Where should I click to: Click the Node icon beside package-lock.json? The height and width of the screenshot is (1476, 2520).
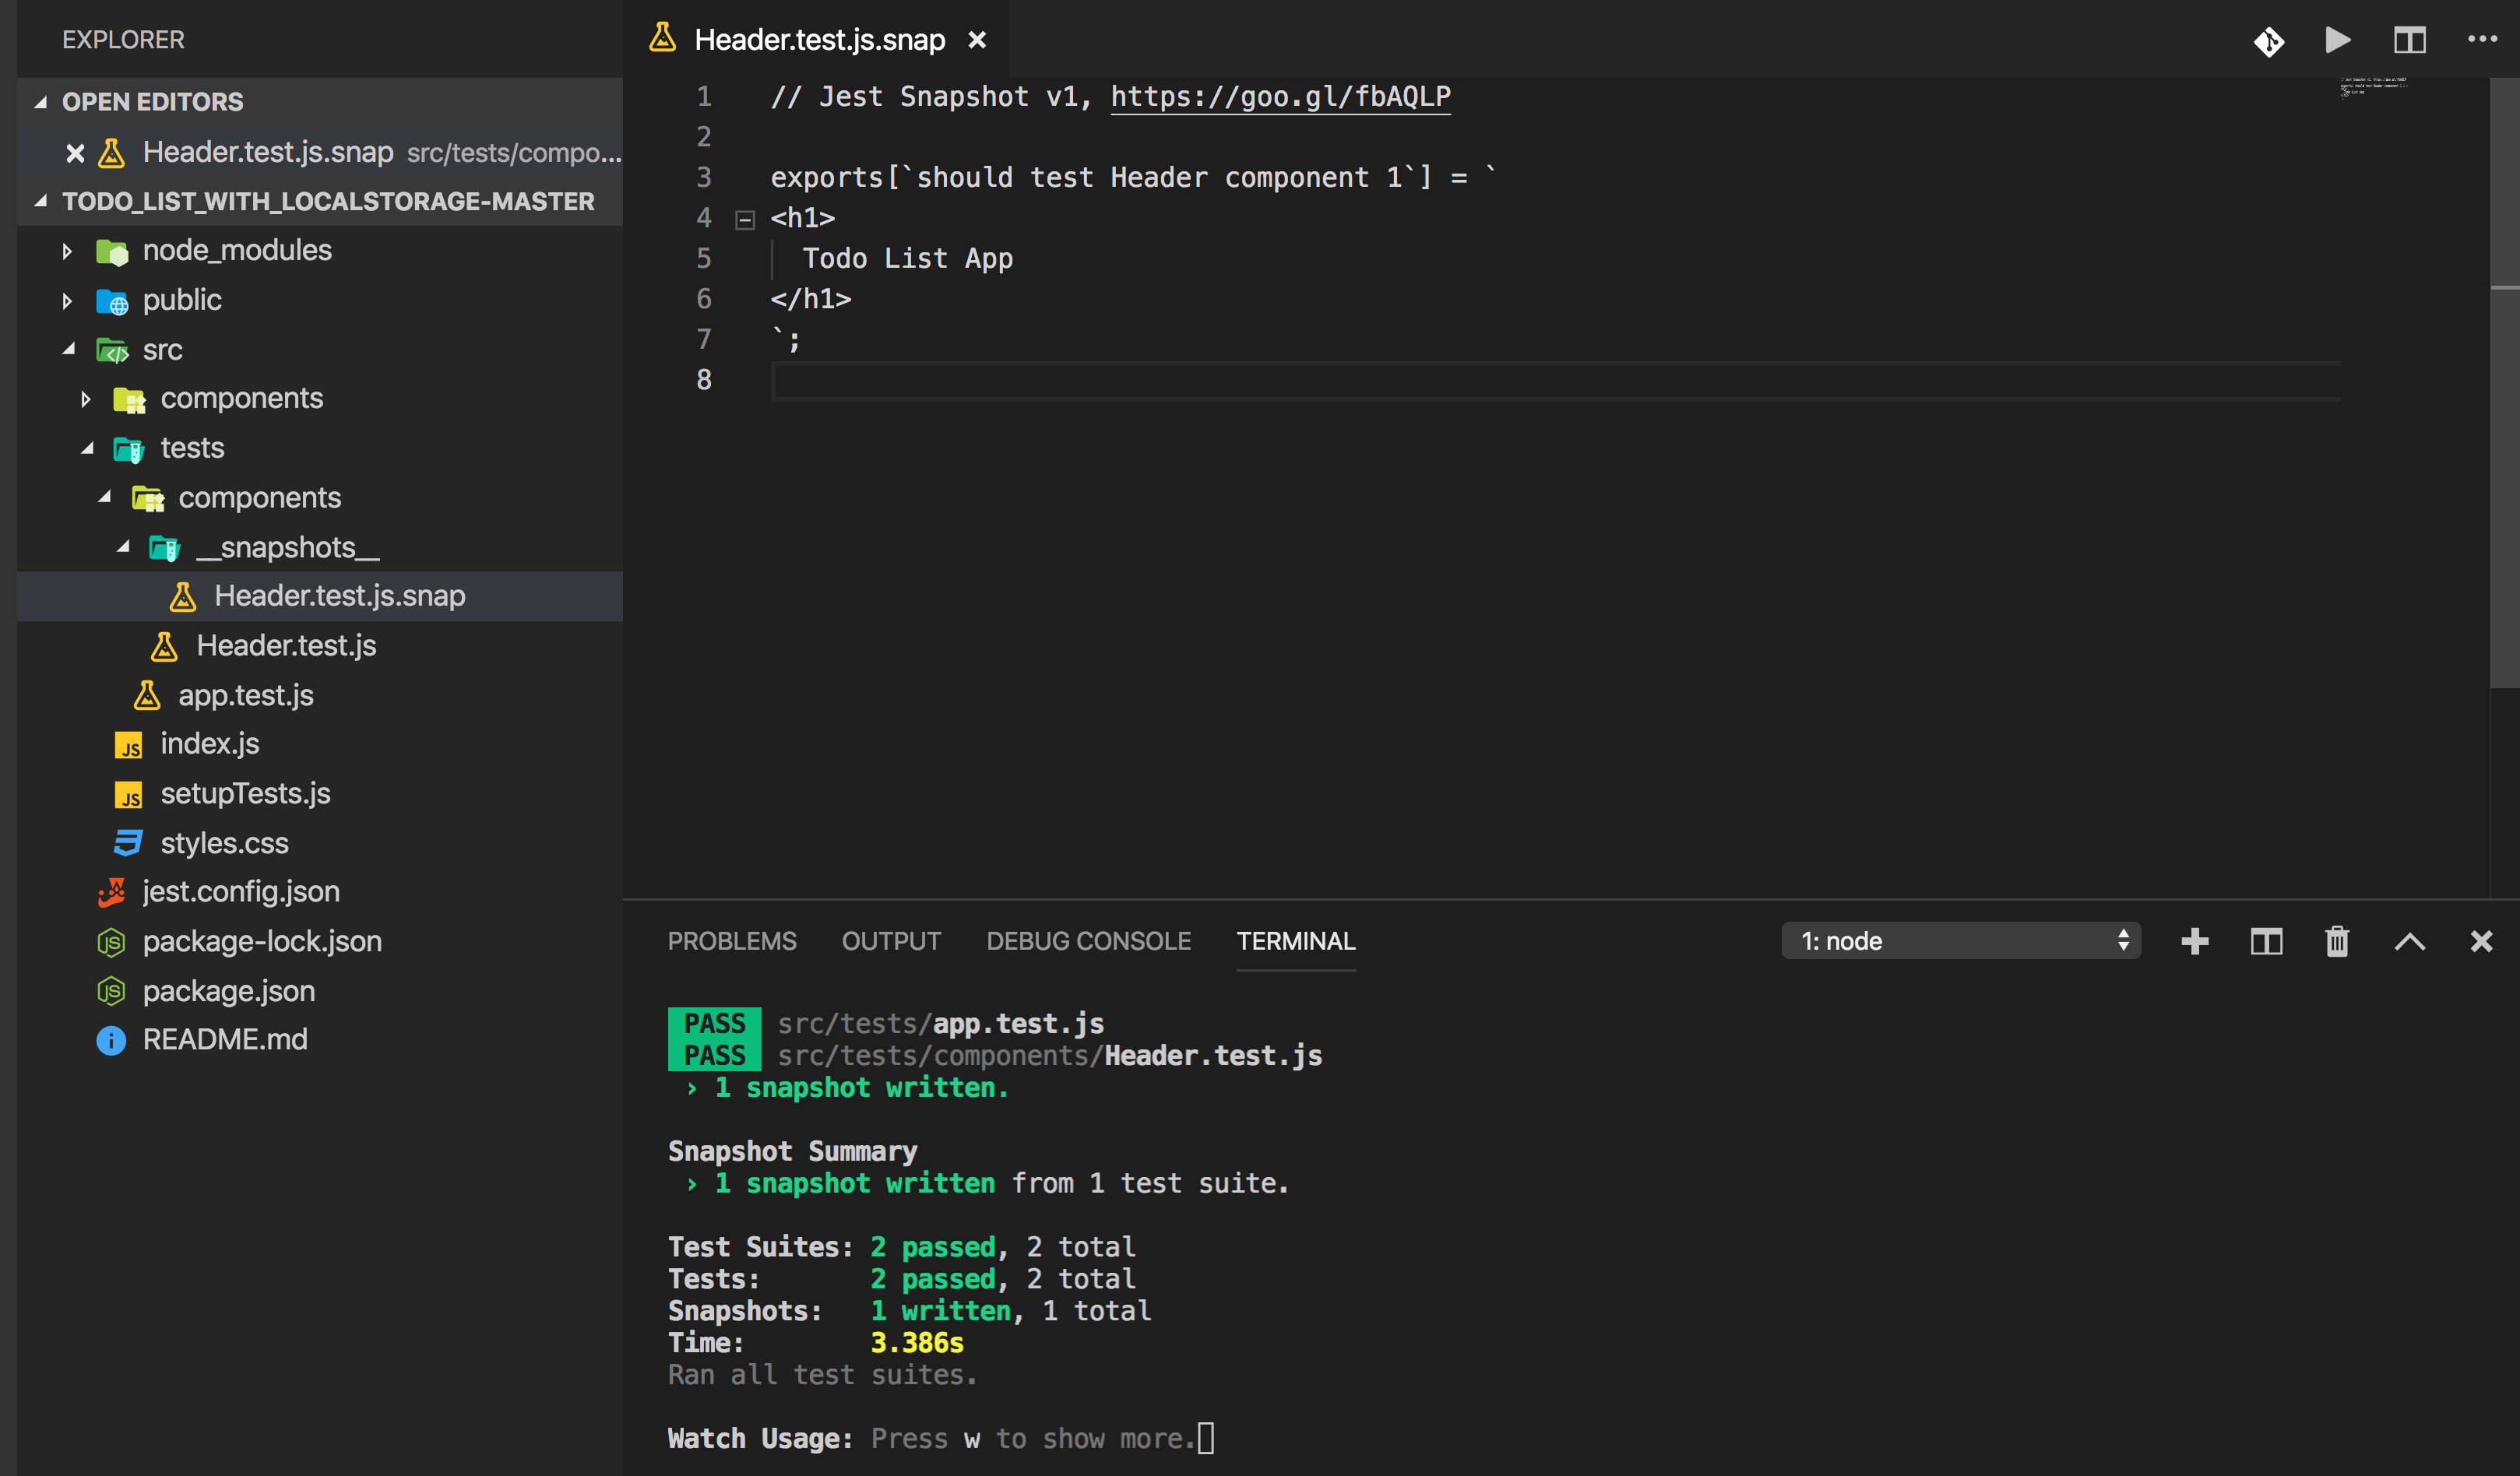(111, 942)
